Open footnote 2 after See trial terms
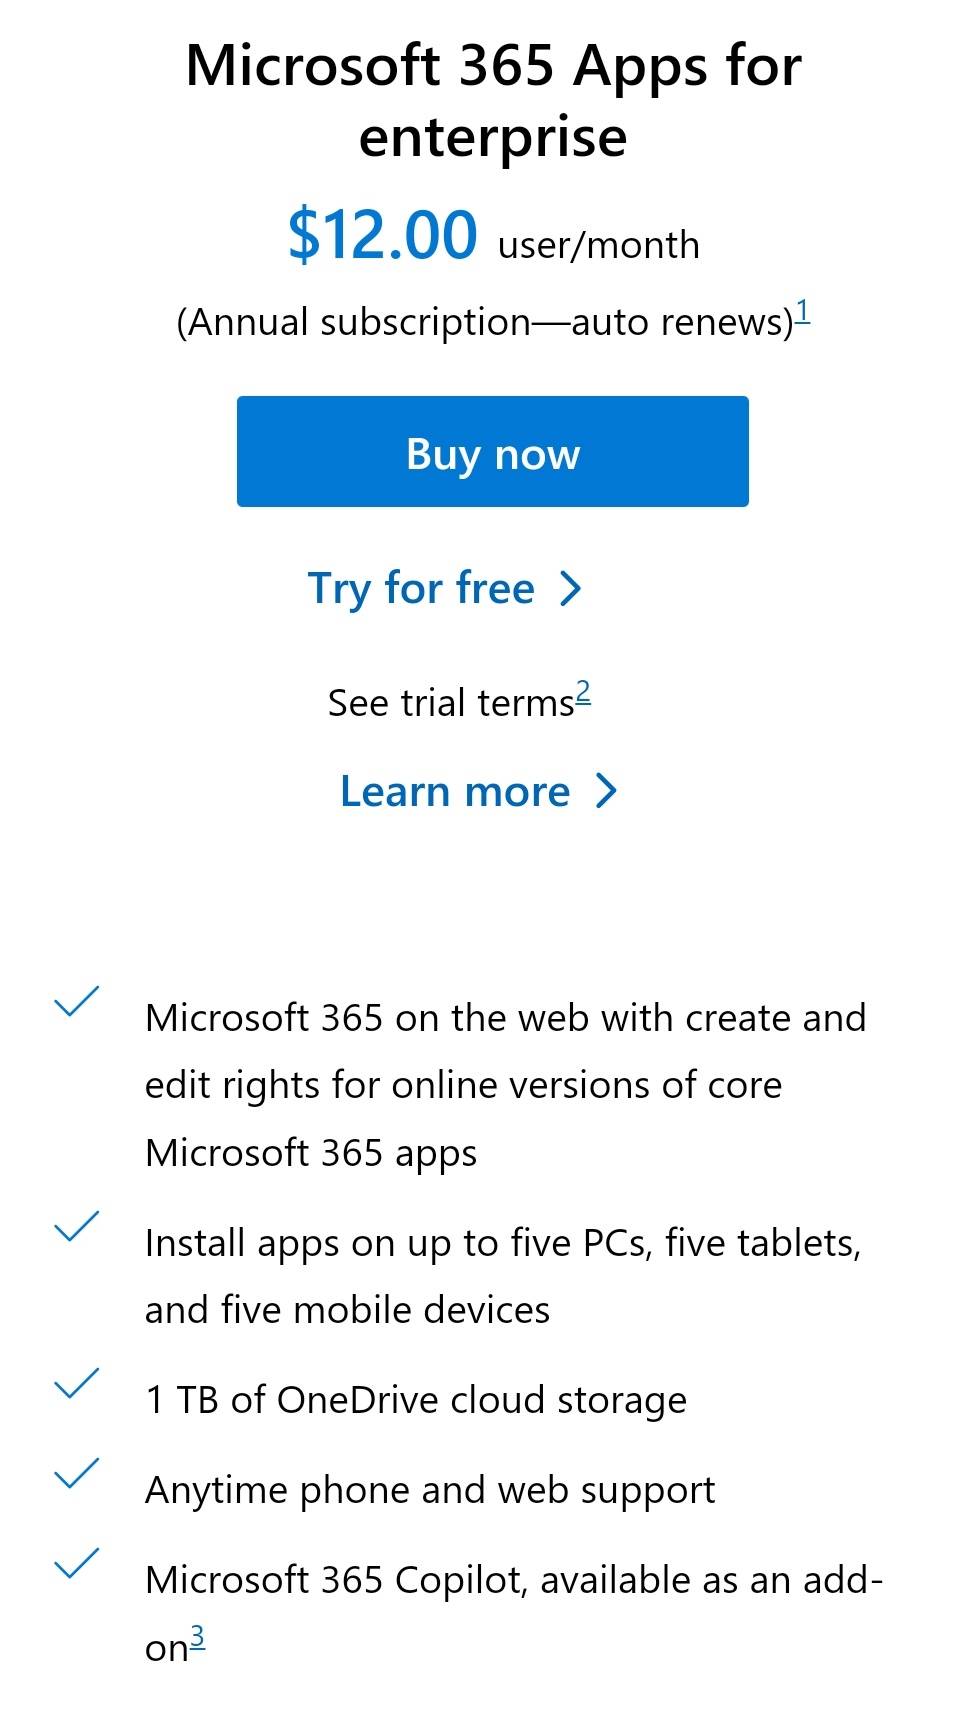Screen dimensions: 963x1732 583,691
